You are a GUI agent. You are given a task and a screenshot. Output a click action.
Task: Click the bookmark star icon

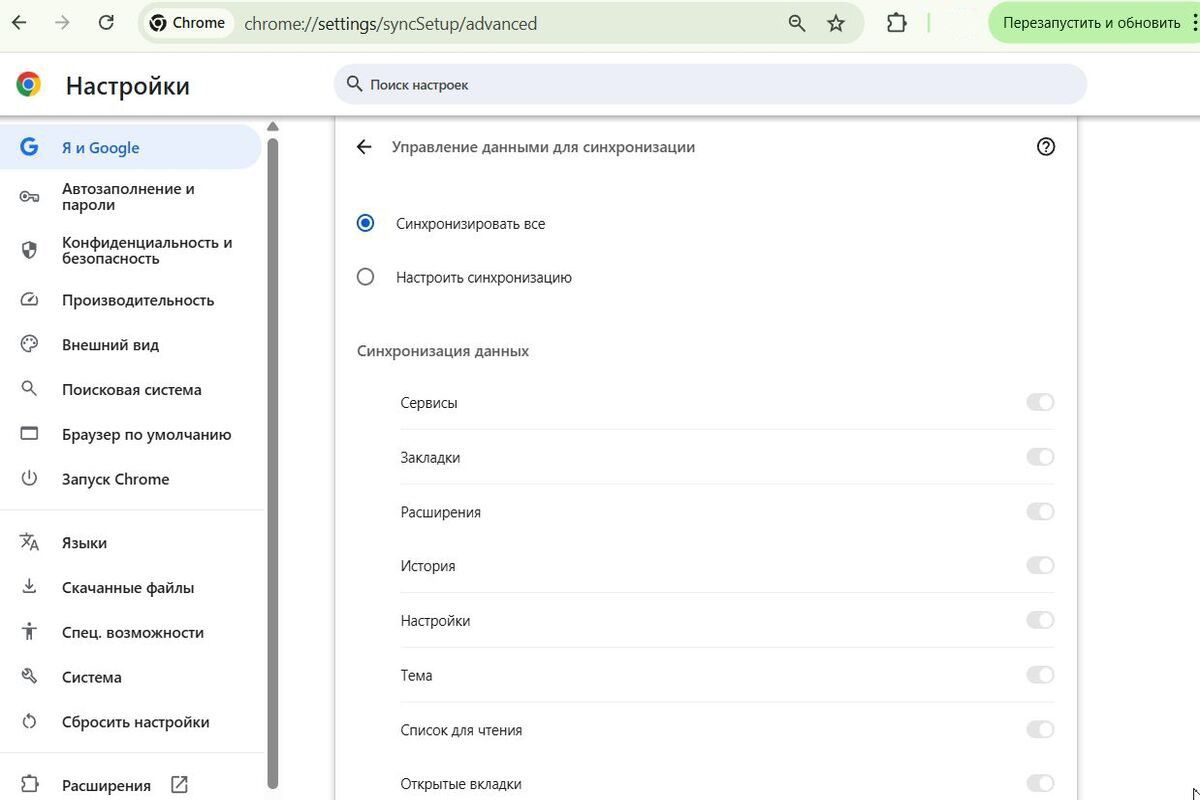coord(836,23)
